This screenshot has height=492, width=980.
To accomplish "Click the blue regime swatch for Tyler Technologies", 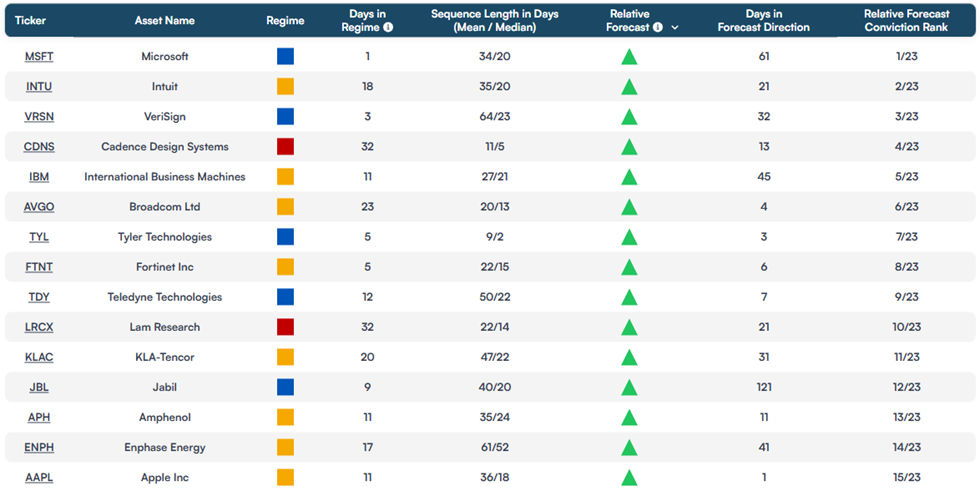I will click(286, 237).
